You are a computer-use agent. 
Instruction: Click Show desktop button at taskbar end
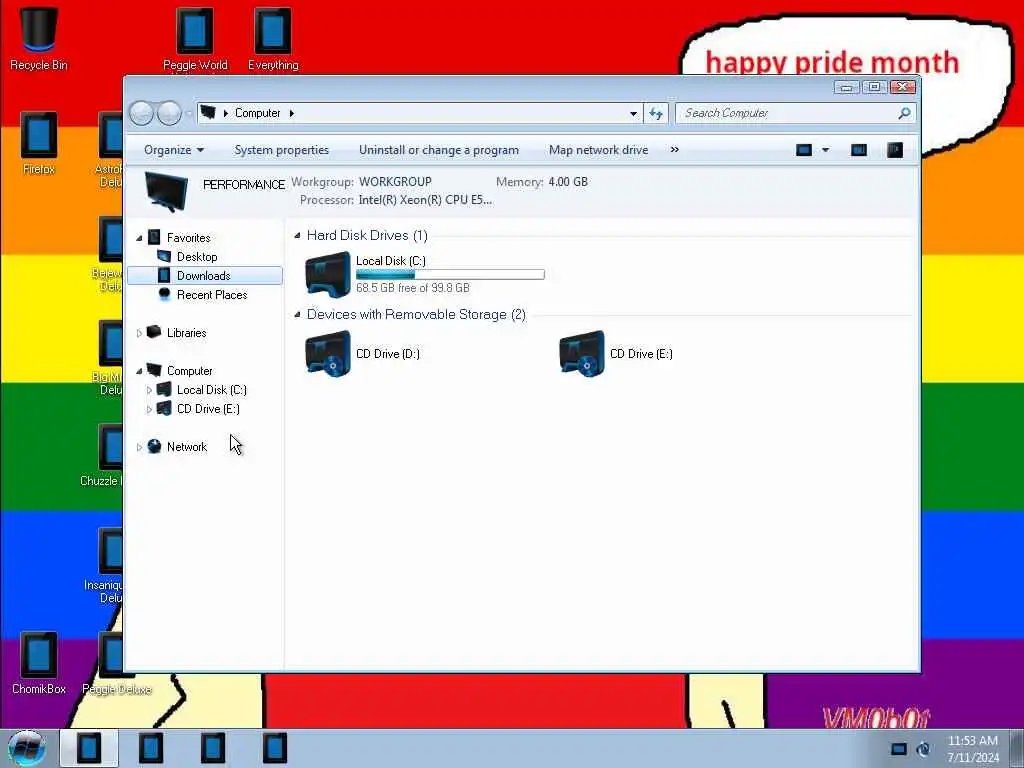(1017, 748)
